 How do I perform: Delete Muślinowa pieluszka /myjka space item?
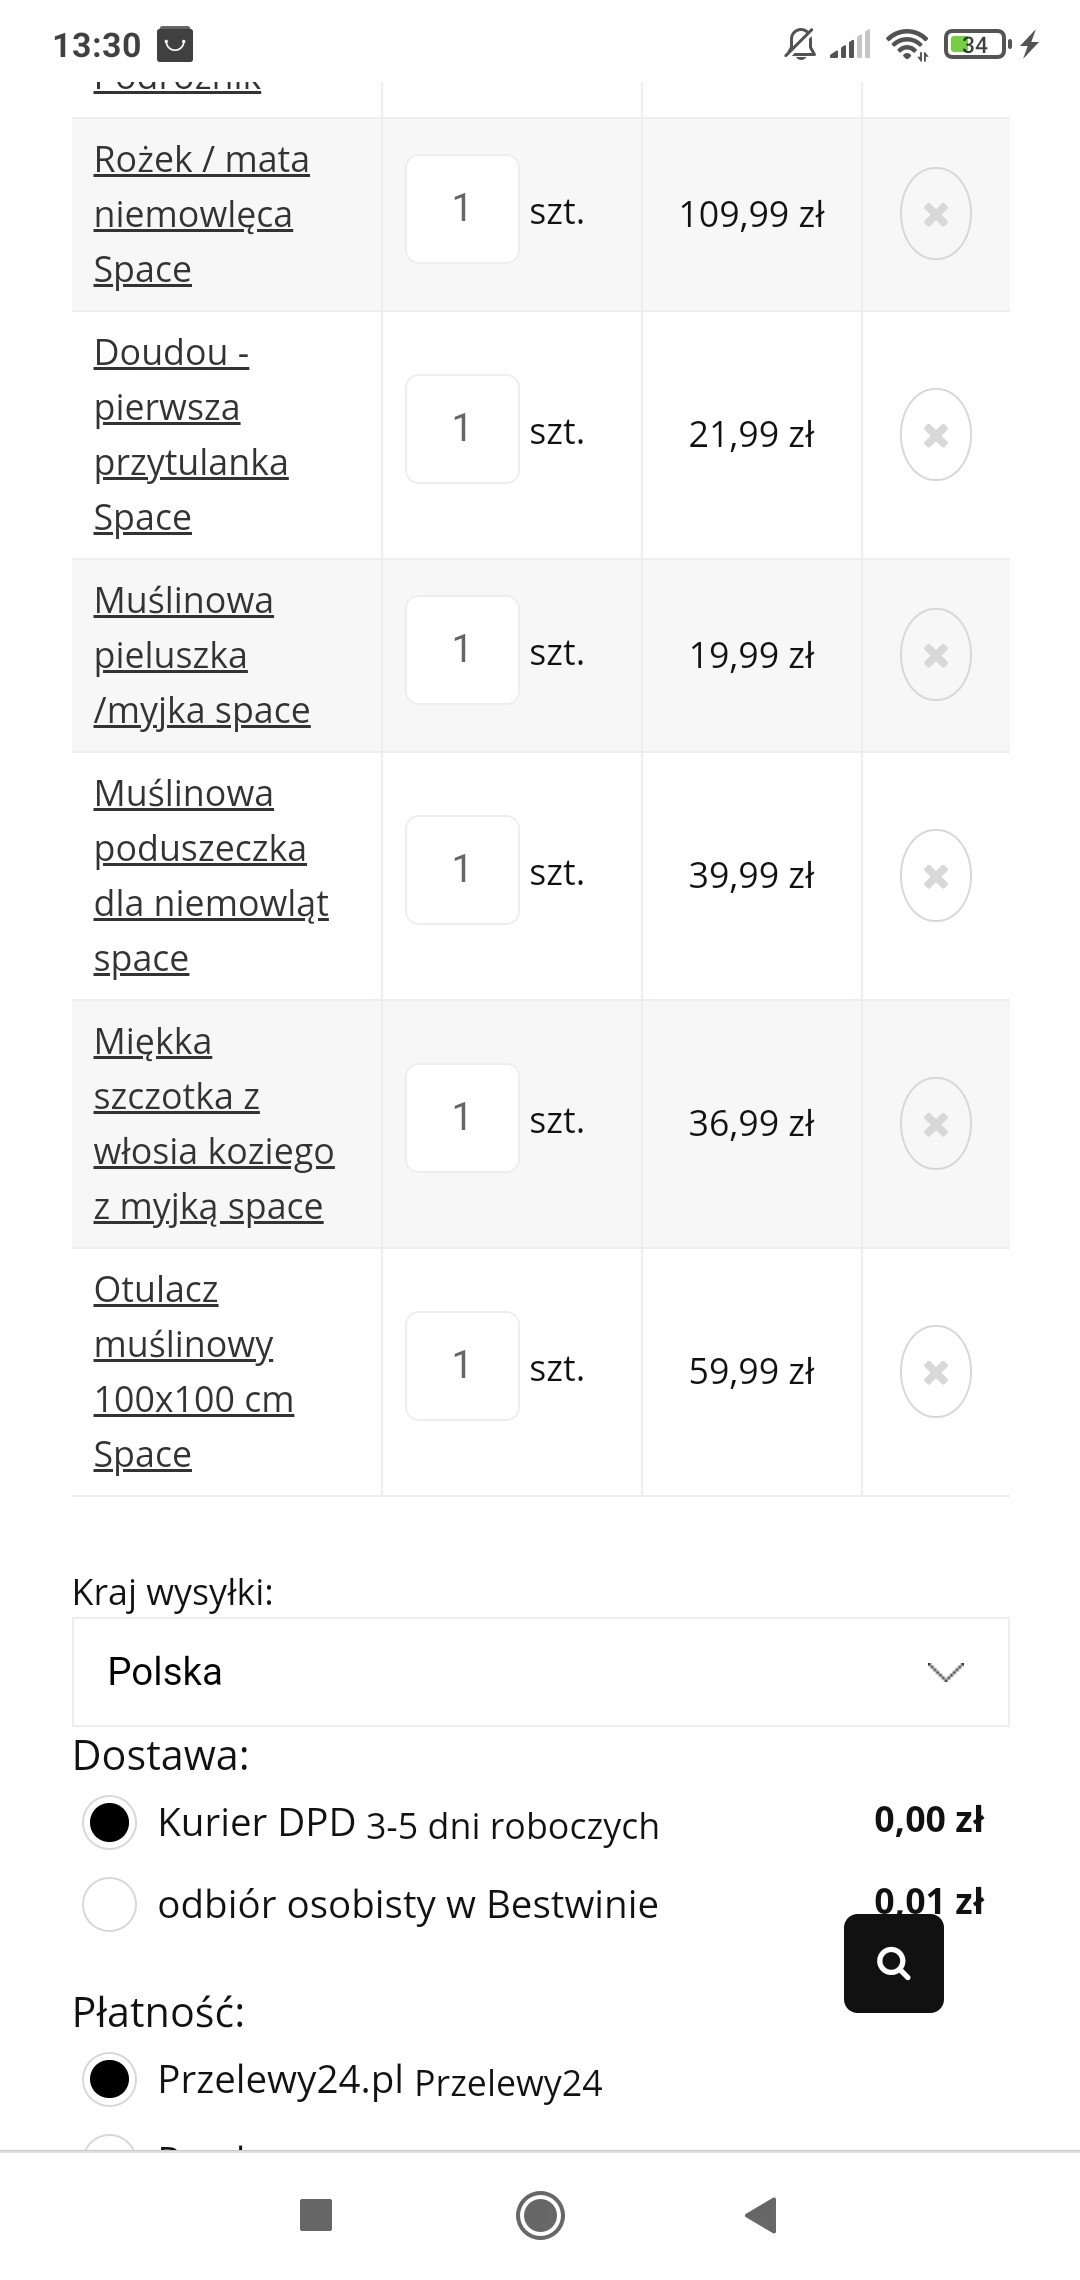935,655
